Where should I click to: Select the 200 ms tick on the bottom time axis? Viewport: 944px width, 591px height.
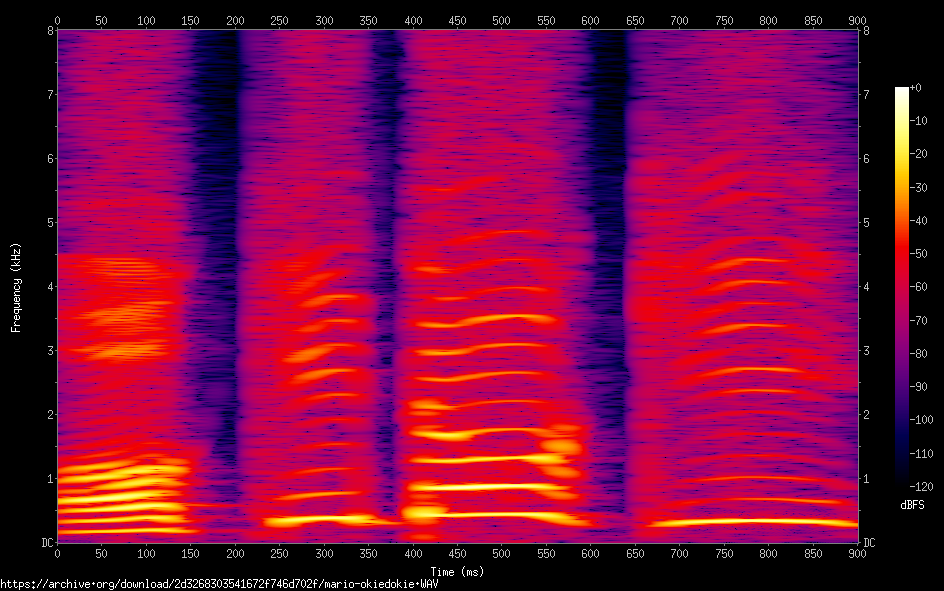(x=235, y=554)
